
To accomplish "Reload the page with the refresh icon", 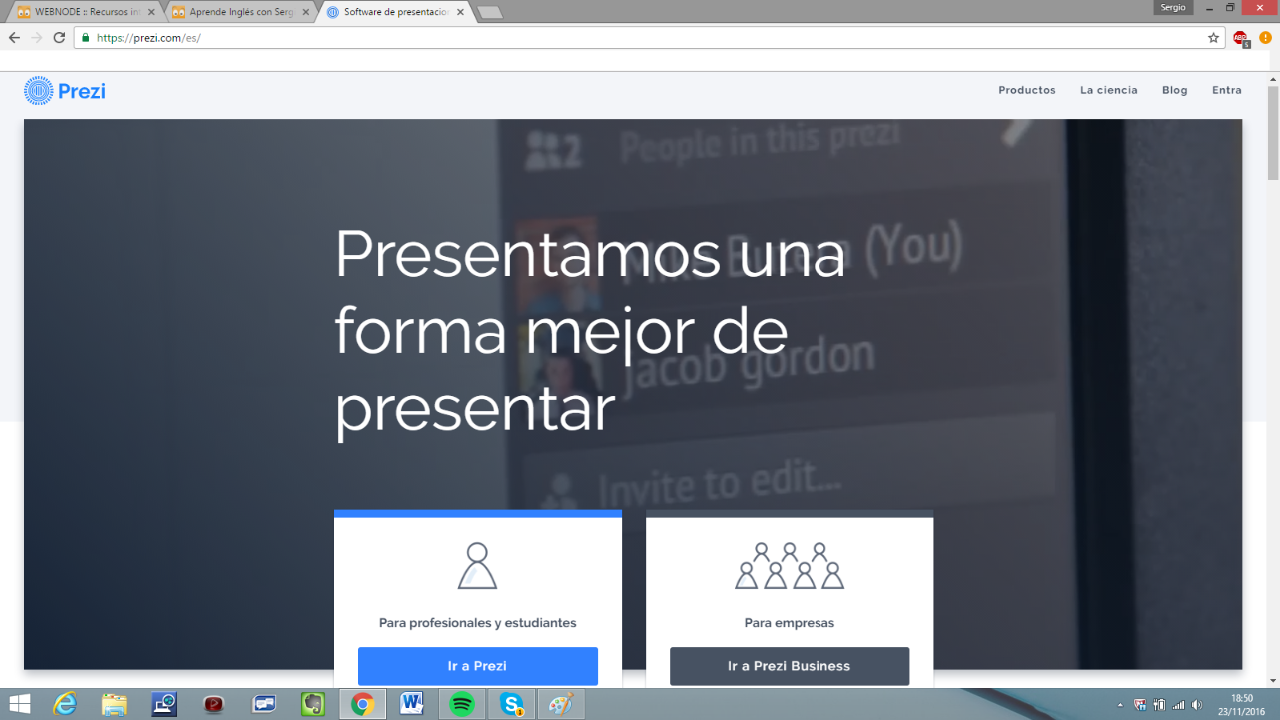I will click(x=59, y=38).
